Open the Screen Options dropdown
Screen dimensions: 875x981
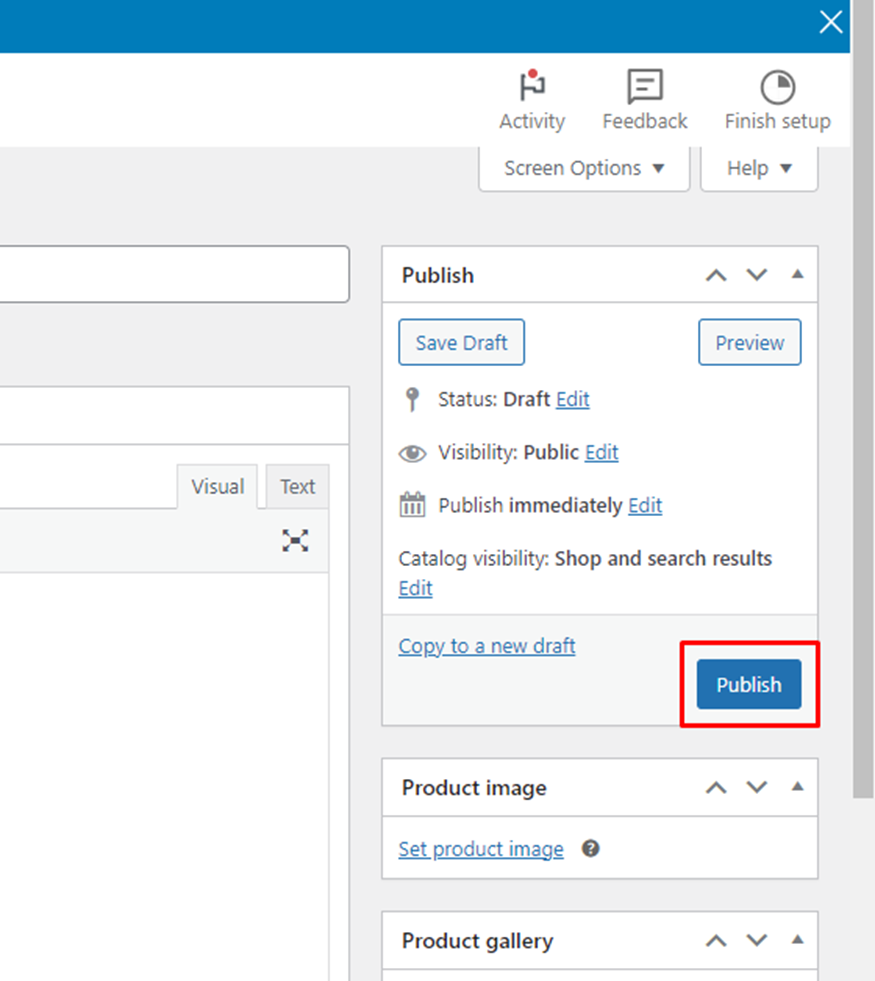click(x=583, y=168)
